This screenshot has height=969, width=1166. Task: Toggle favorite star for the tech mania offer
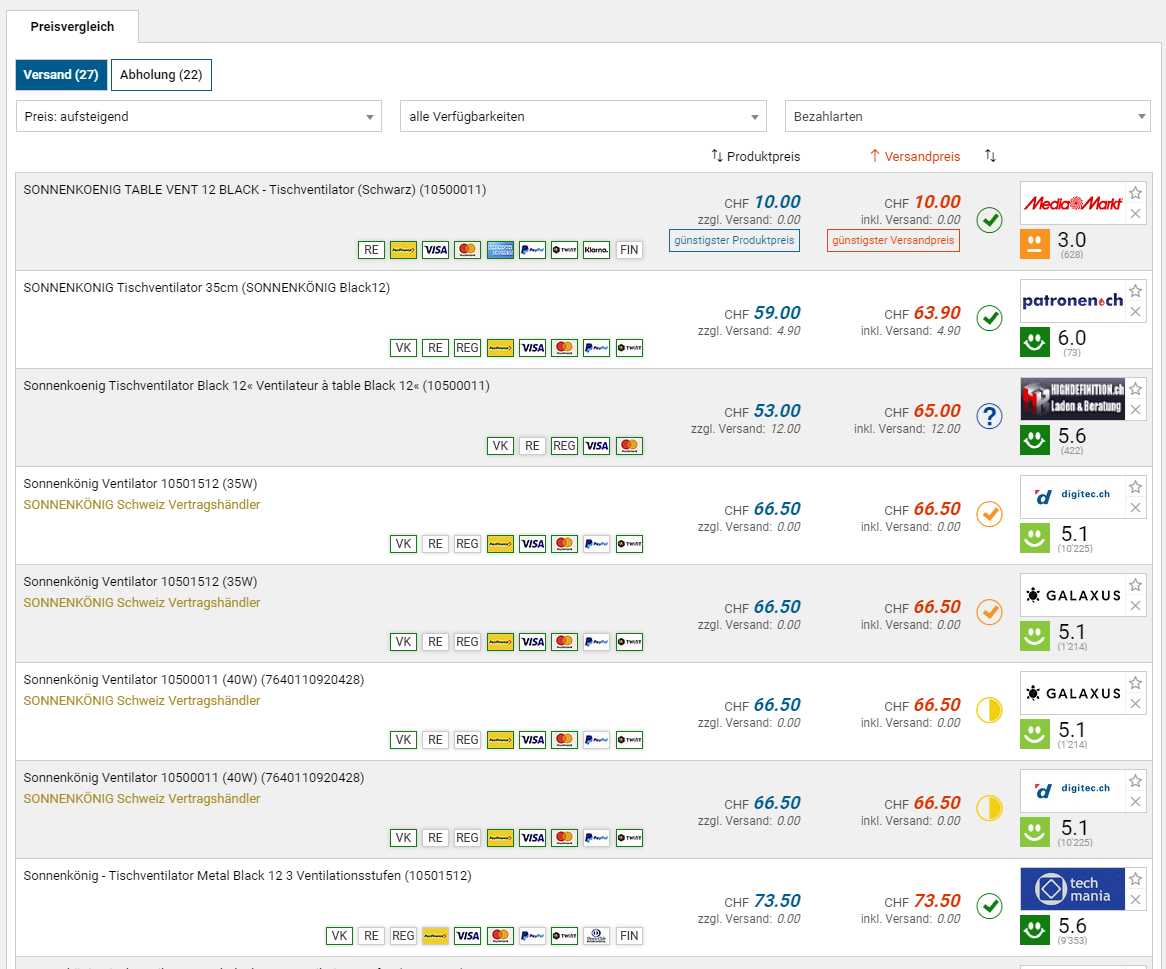click(1135, 879)
